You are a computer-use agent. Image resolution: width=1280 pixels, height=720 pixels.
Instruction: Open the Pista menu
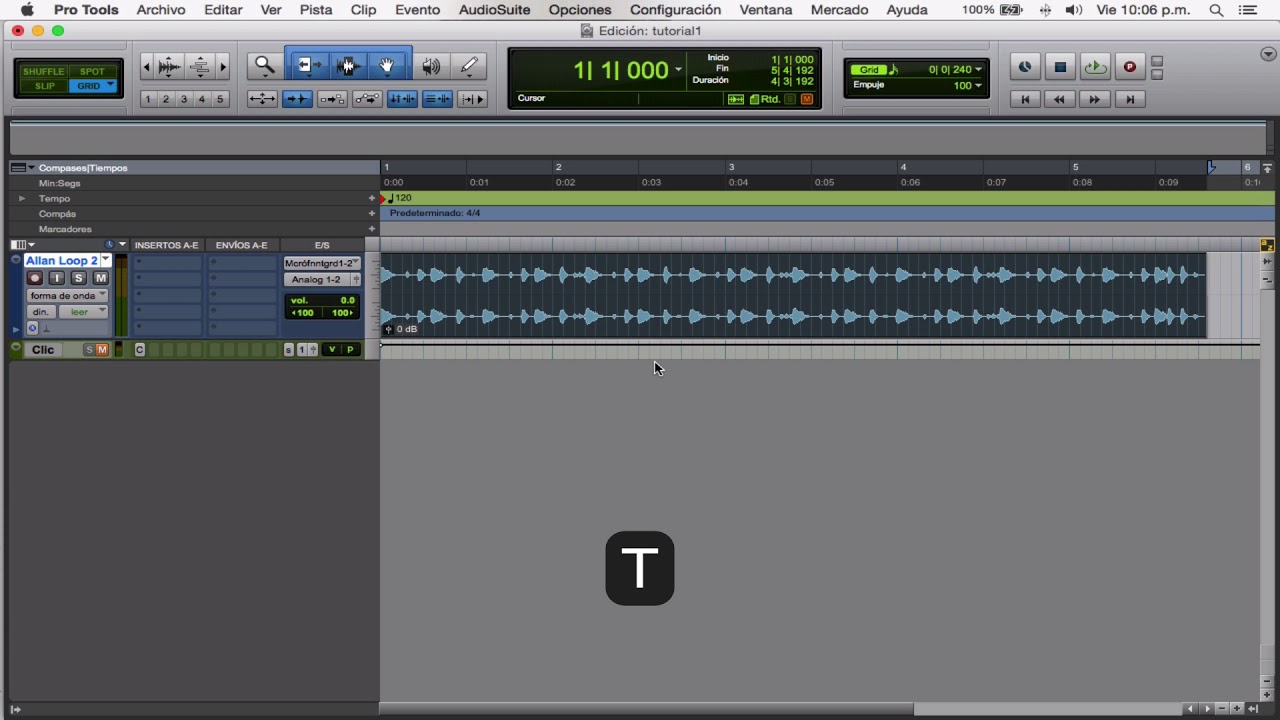316,10
